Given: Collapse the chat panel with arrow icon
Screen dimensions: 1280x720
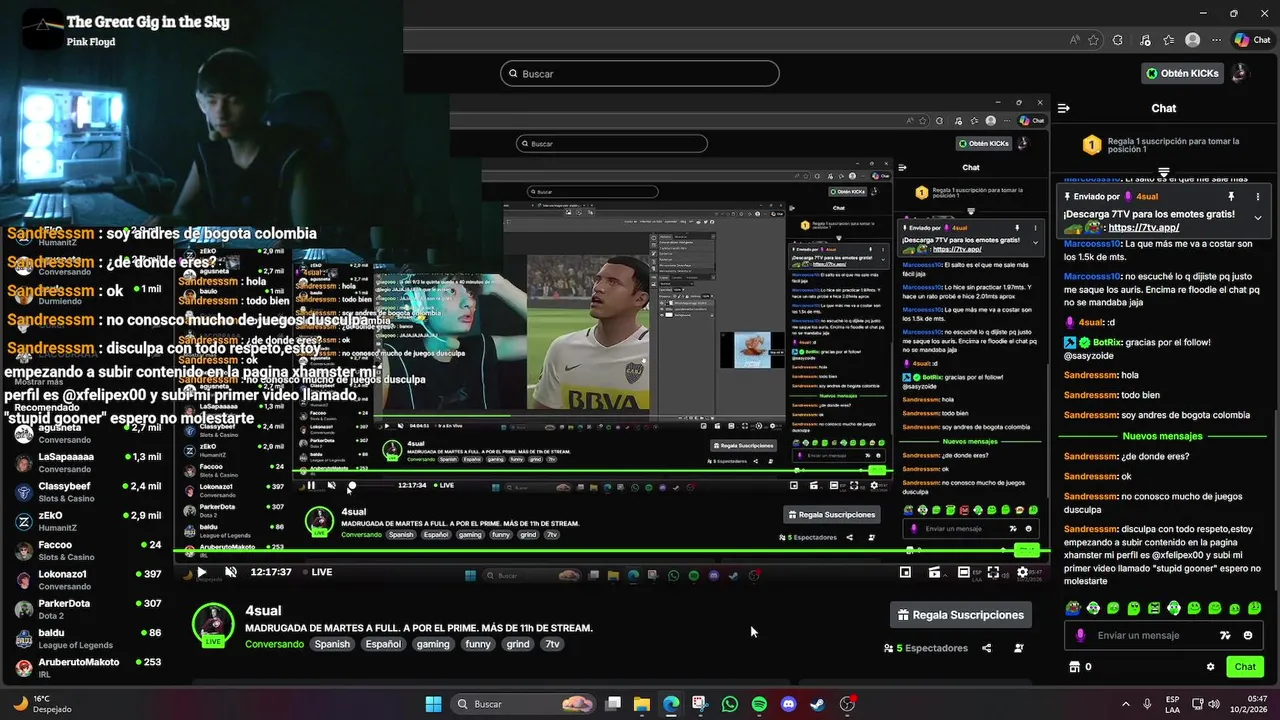Looking at the screenshot, I should coord(1064,108).
